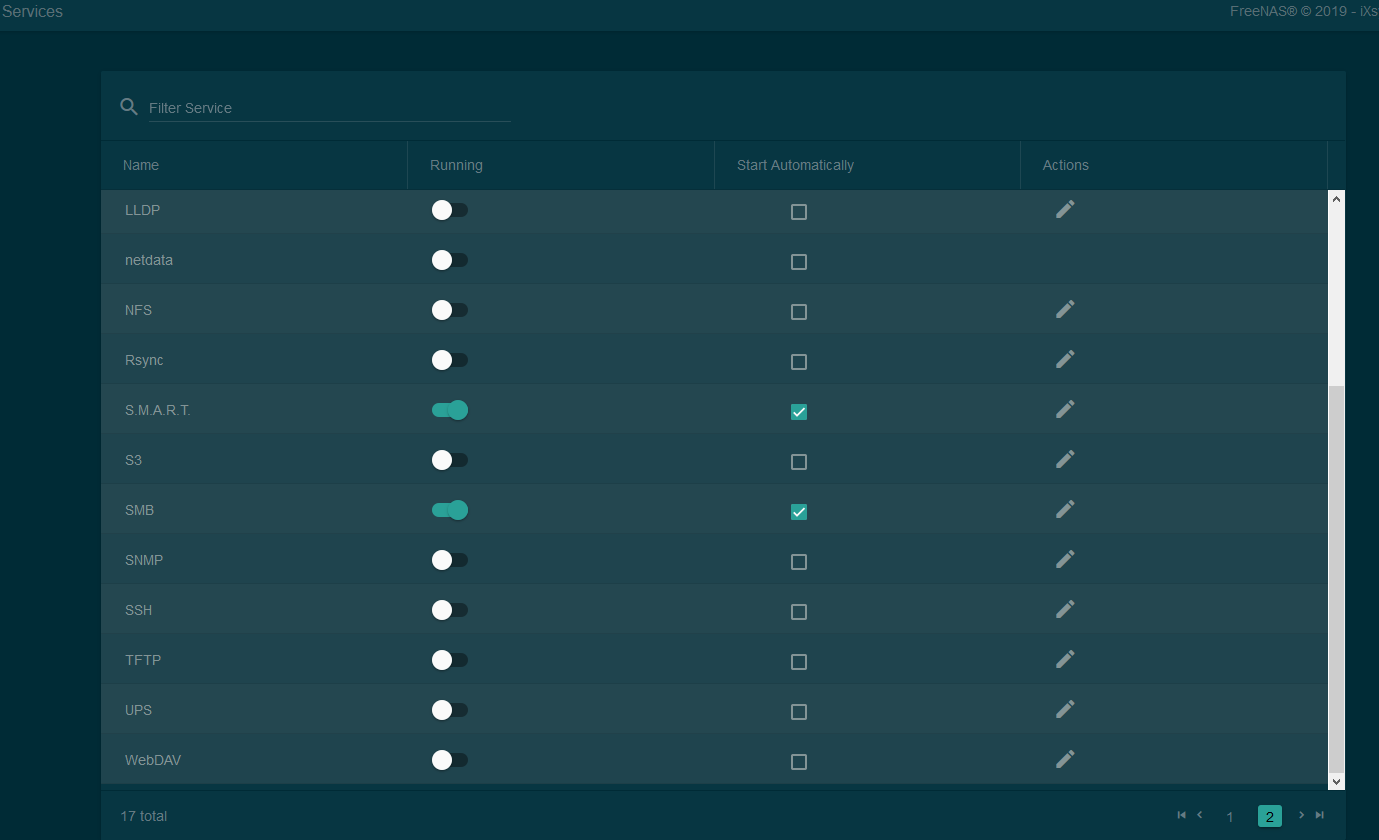This screenshot has height=840, width=1379.
Task: Check Start Automatically for S3
Action: 799,462
